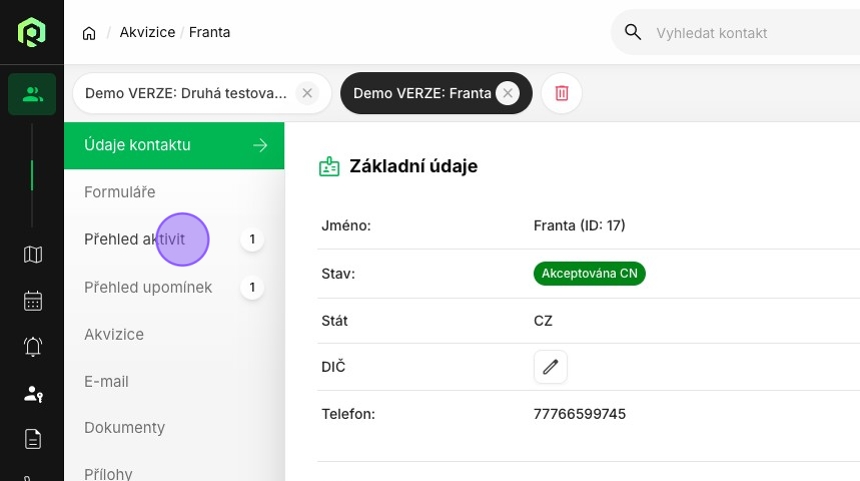Select the Stát value CZ
The height and width of the screenshot is (481, 860).
[x=543, y=321]
